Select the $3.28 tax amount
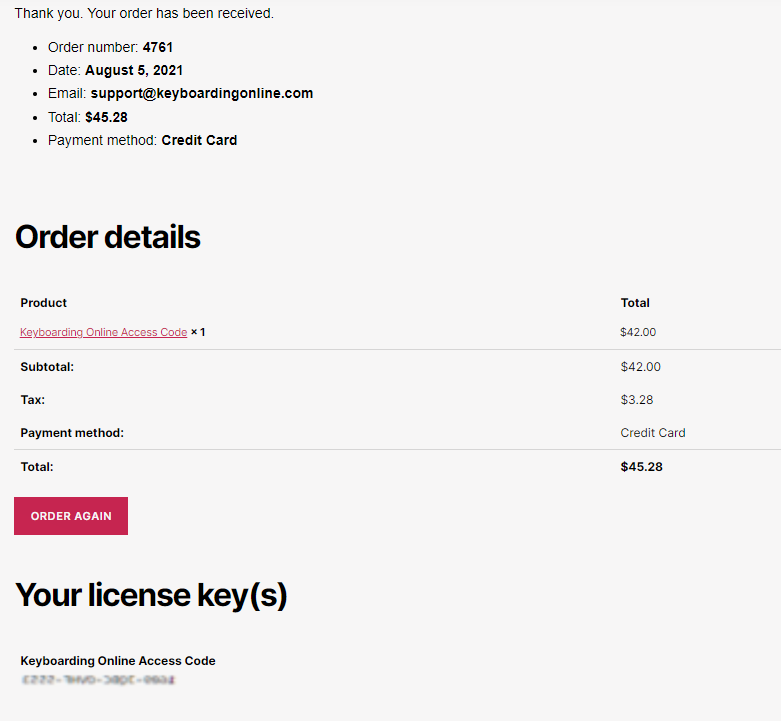 click(637, 400)
